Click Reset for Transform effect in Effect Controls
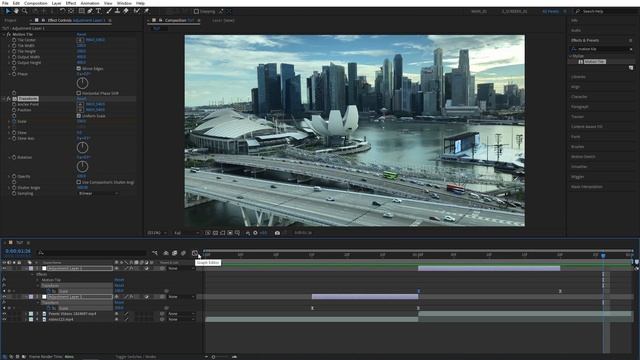This screenshot has height=360, width=640. tap(81, 99)
